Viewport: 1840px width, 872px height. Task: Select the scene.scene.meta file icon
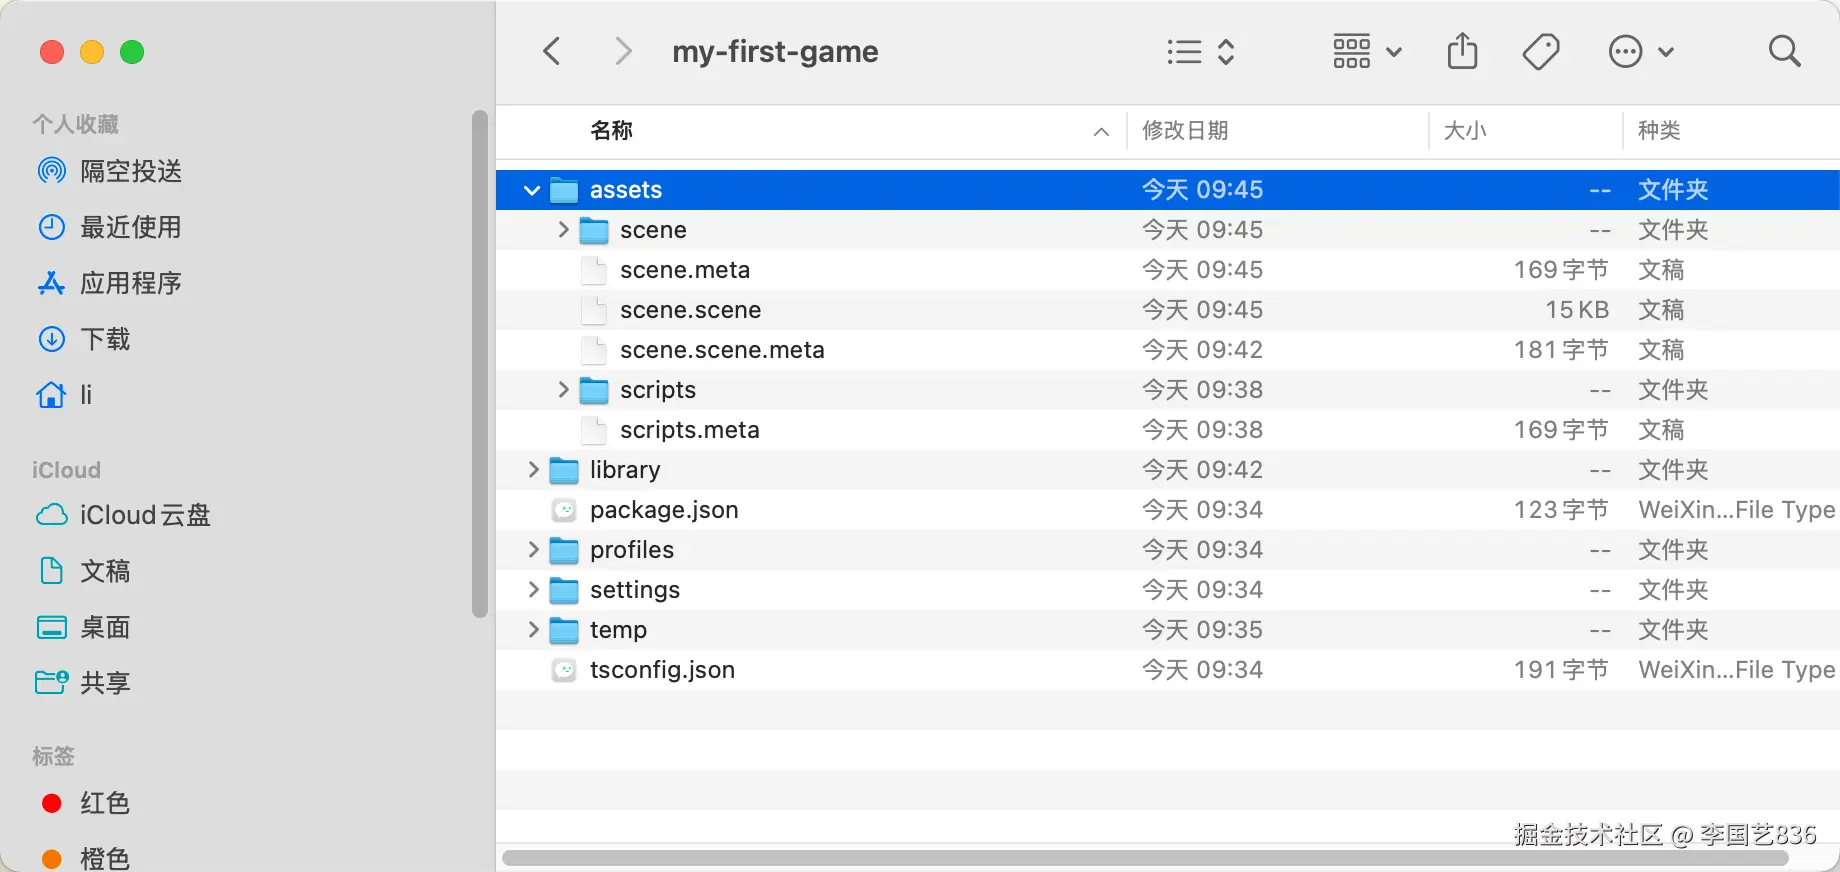[594, 350]
